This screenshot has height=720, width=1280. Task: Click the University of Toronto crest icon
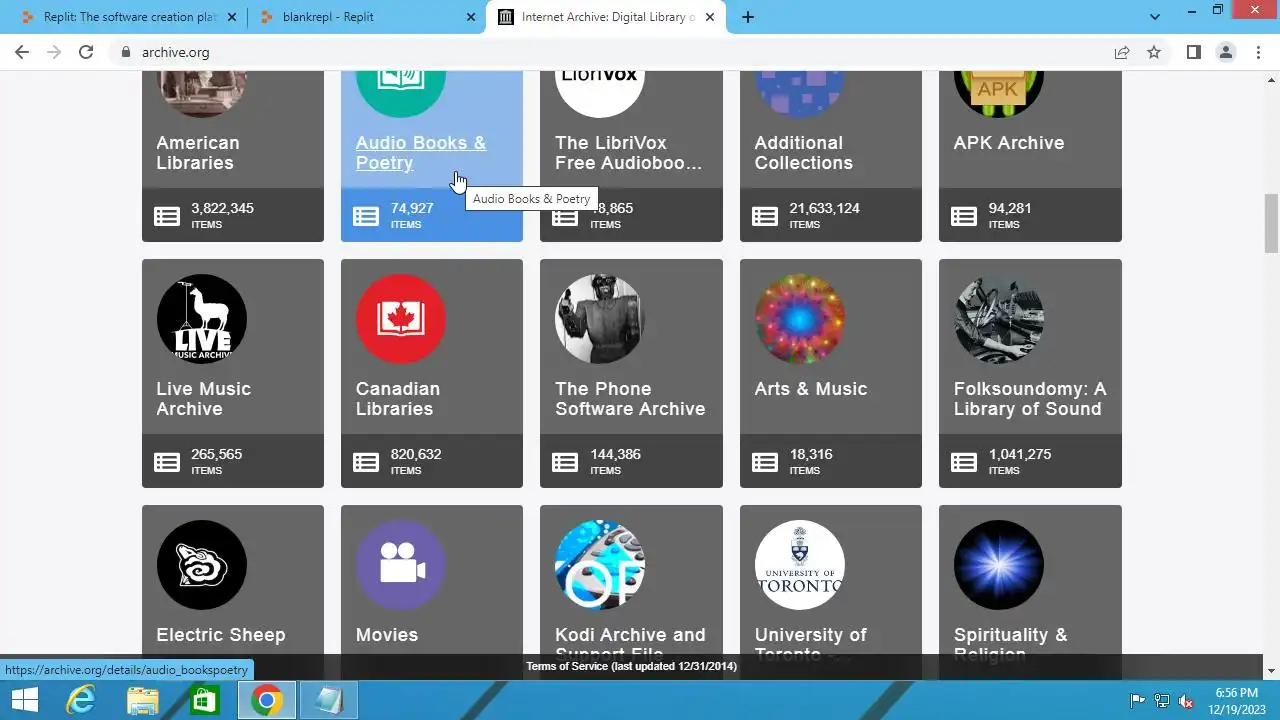pyautogui.click(x=799, y=565)
